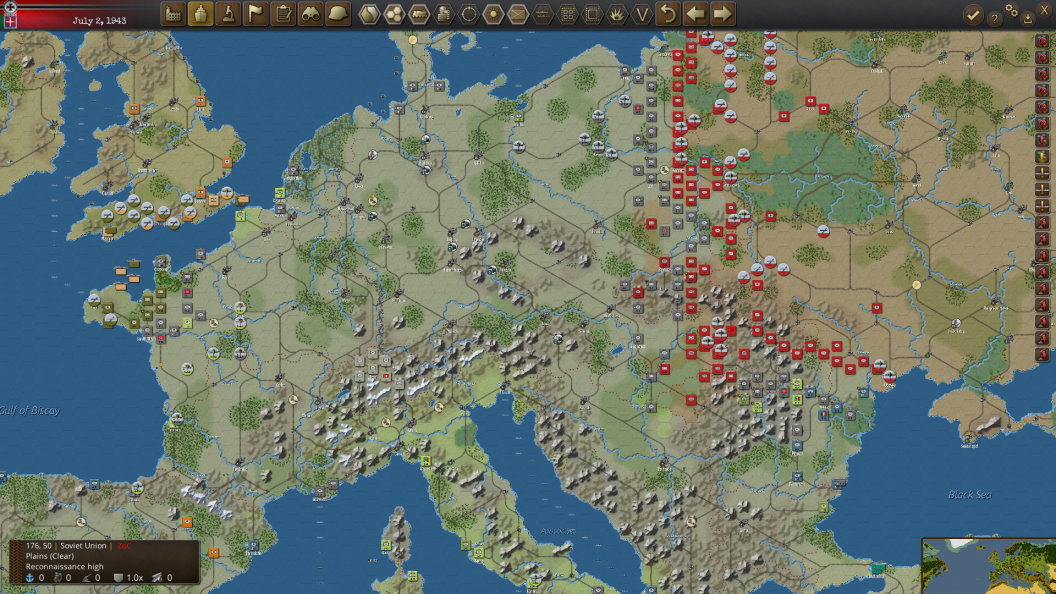
Task: Click the red-white cross flag icon
Action: point(10,22)
